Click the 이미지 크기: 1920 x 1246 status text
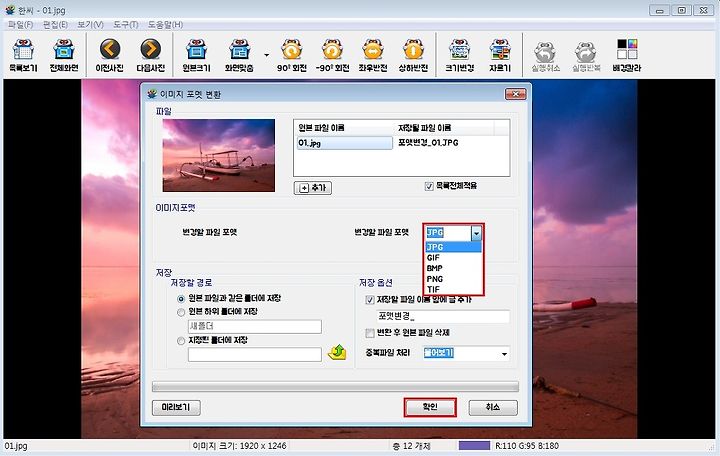The image size is (720, 456). 239,446
